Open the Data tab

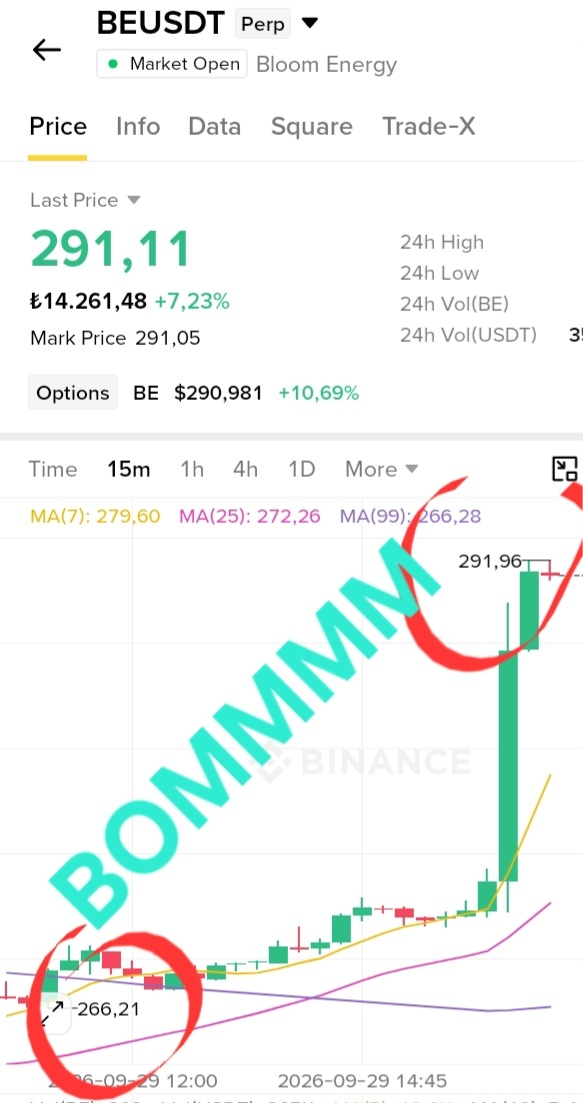coord(214,127)
